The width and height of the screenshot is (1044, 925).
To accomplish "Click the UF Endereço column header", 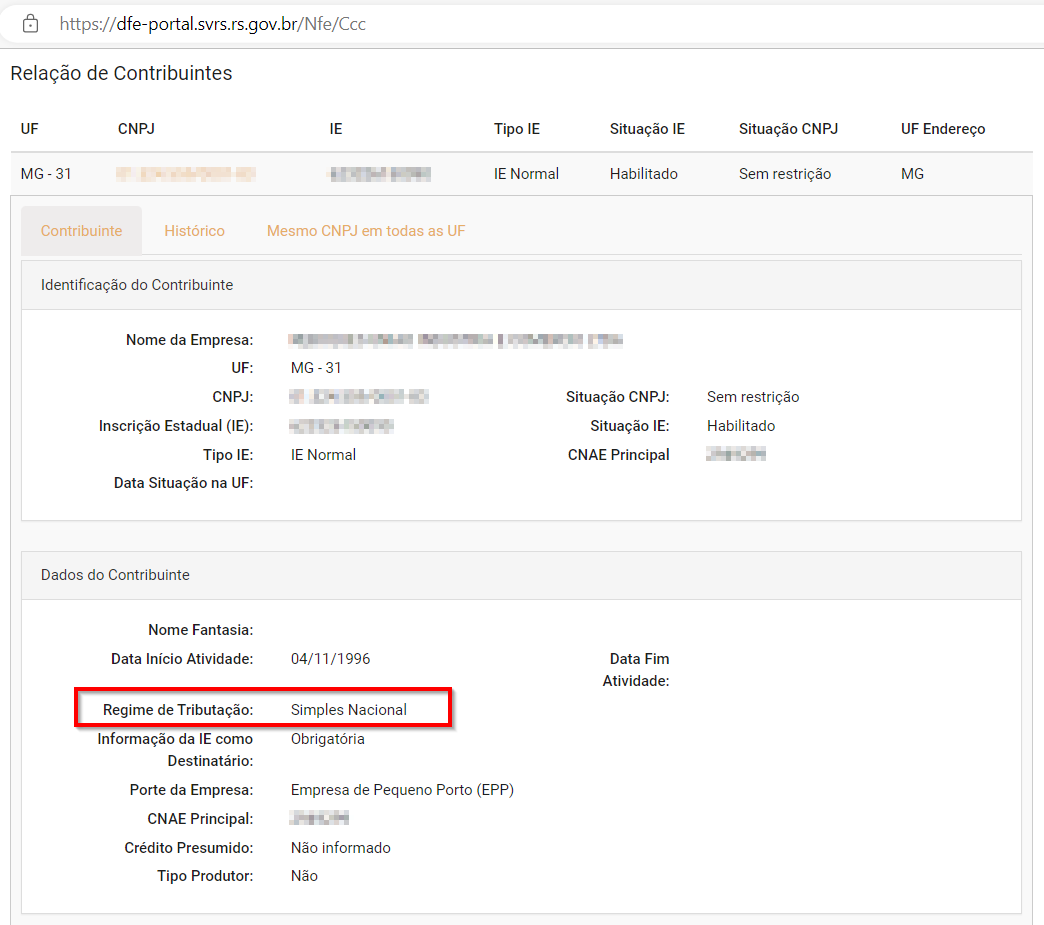I will coord(943,129).
